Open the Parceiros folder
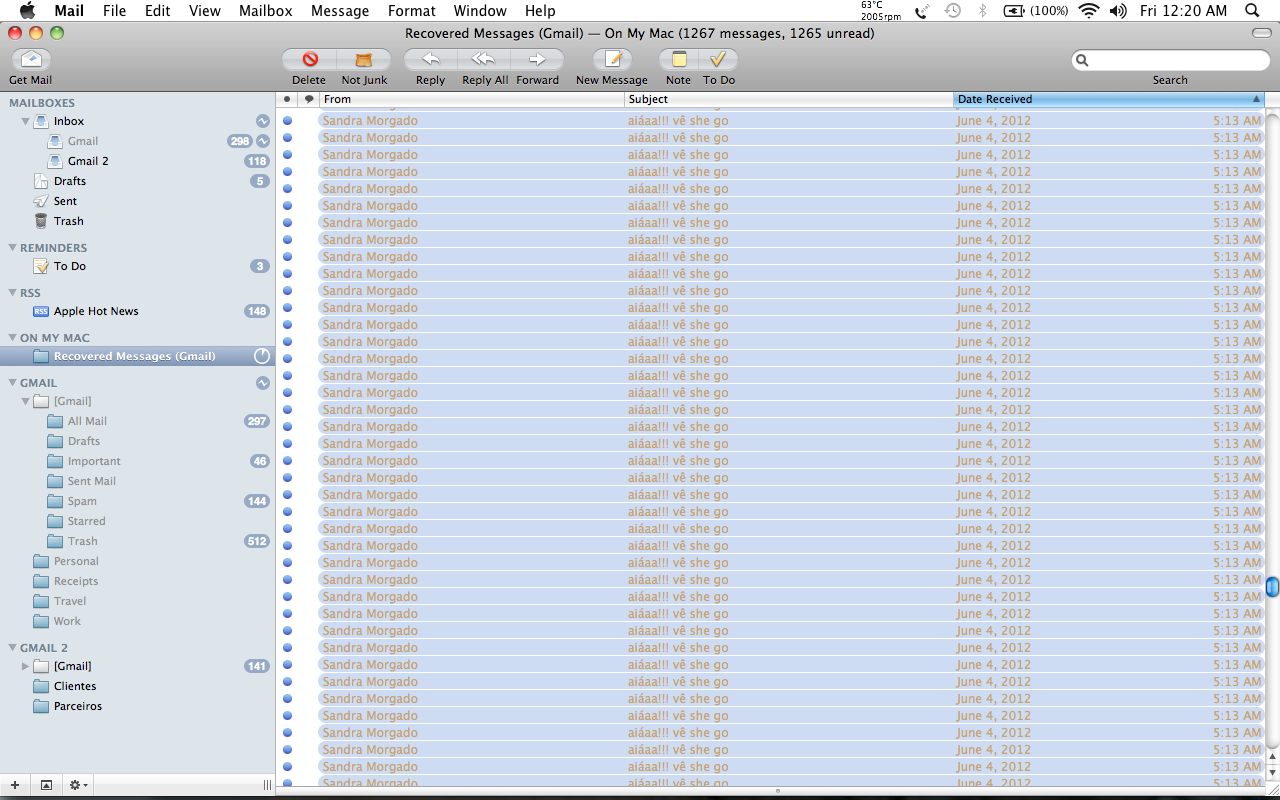The height and width of the screenshot is (800, 1280). pos(78,706)
